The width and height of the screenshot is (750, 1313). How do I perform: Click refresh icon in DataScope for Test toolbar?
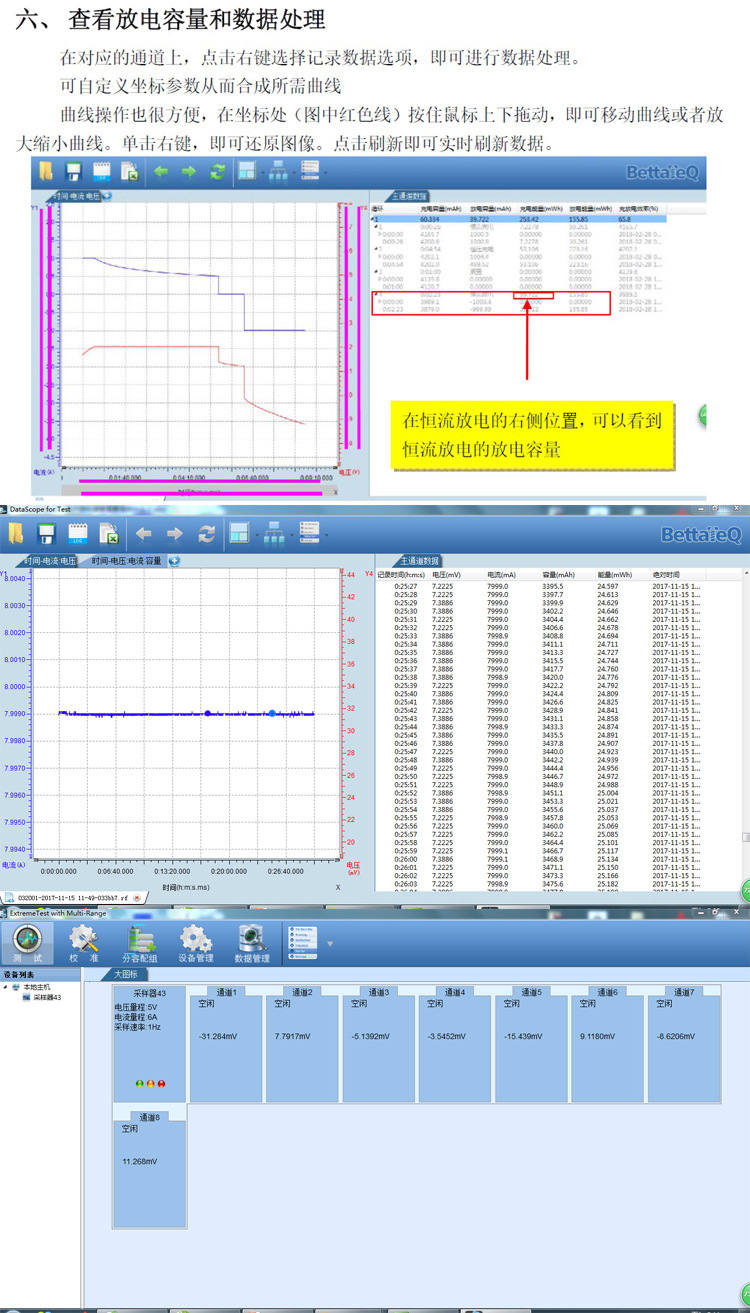[206, 534]
